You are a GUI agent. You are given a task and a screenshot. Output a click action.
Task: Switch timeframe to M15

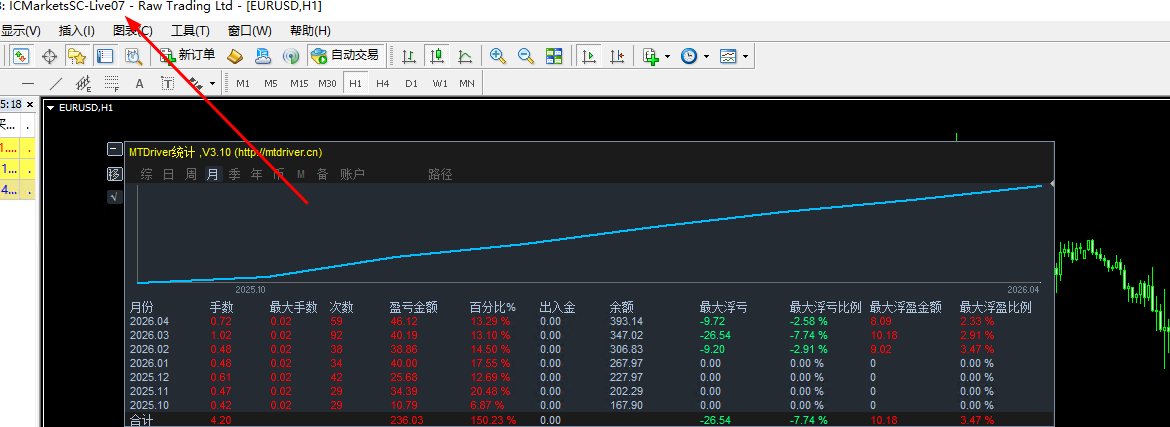pyautogui.click(x=299, y=84)
